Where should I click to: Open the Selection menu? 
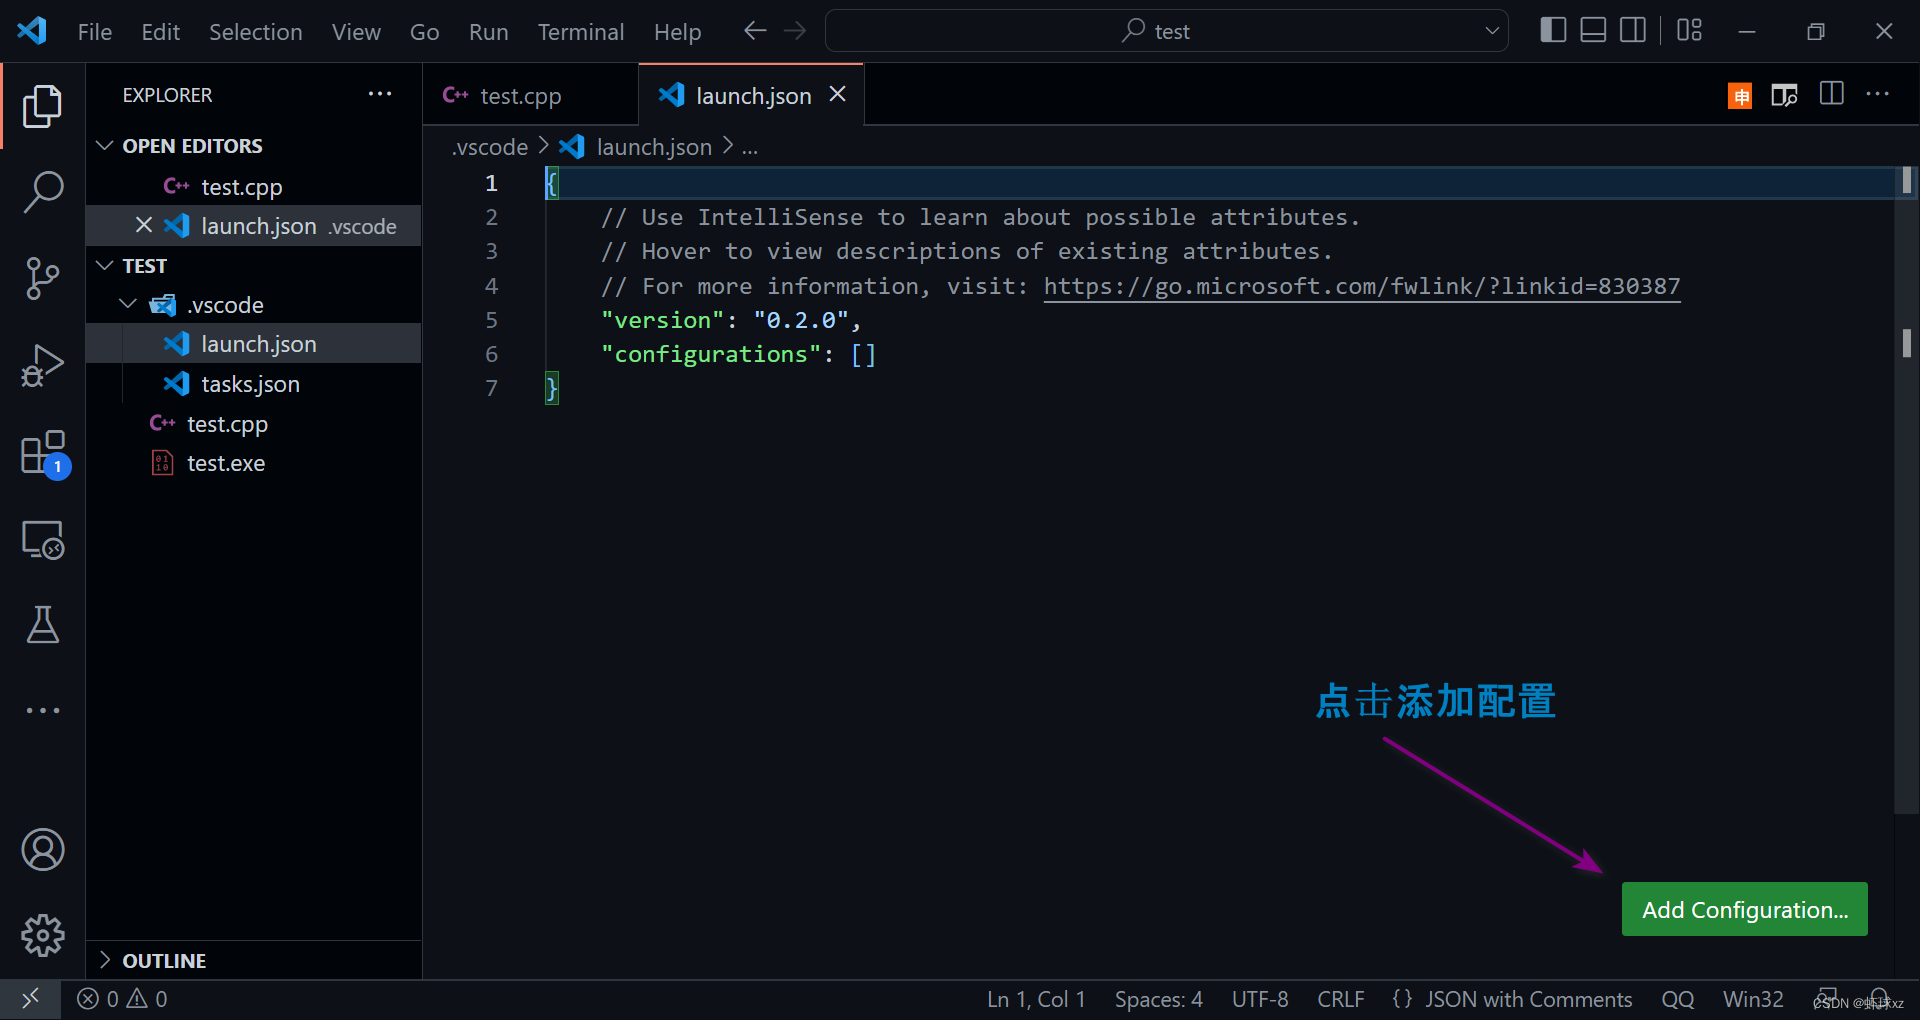[255, 32]
